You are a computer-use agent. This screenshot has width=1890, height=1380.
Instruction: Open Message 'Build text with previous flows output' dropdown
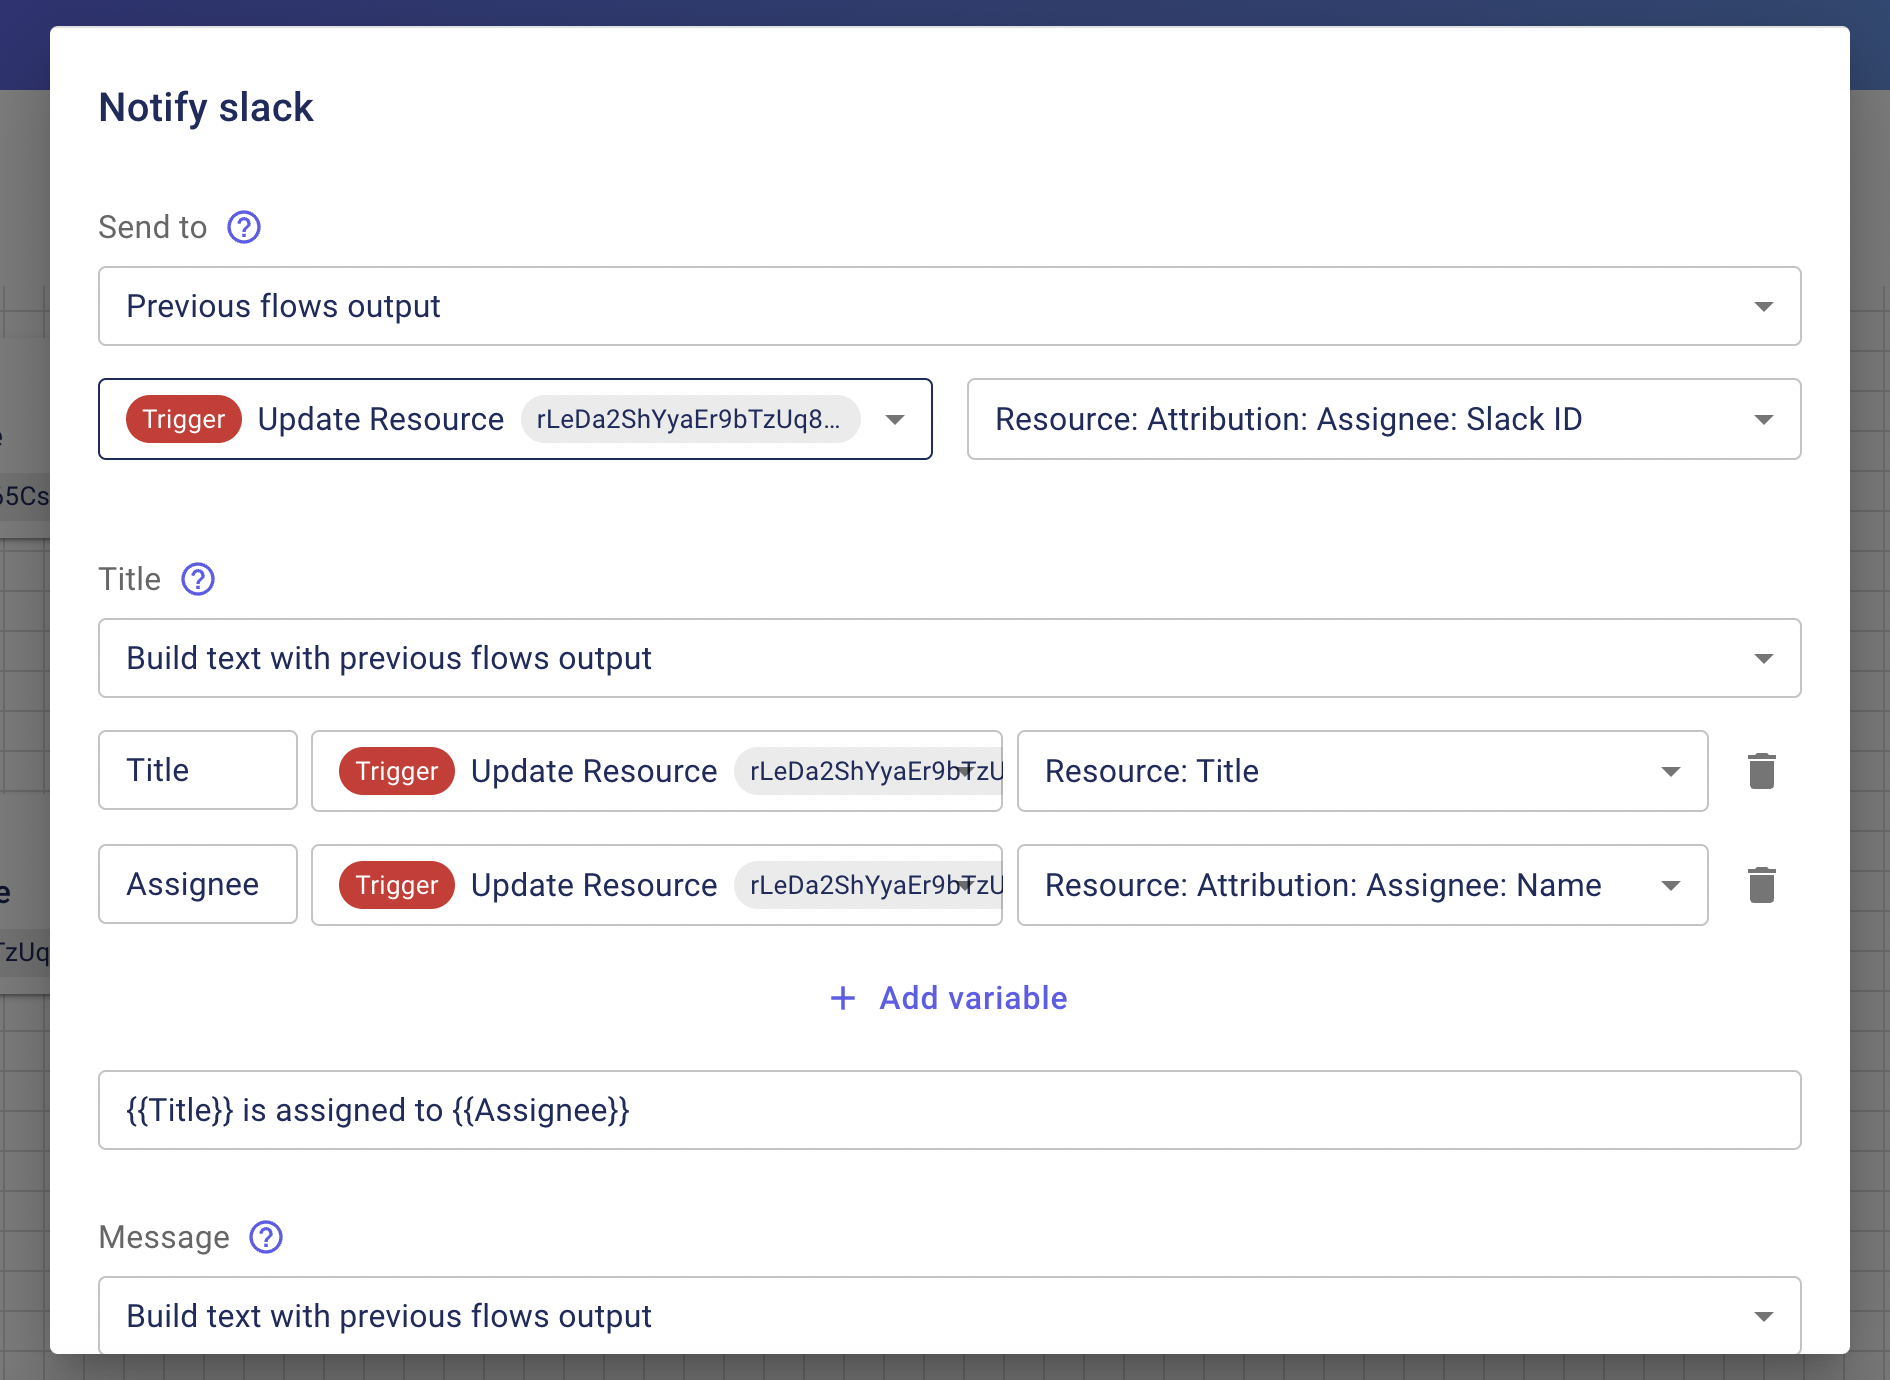[x=949, y=1316]
